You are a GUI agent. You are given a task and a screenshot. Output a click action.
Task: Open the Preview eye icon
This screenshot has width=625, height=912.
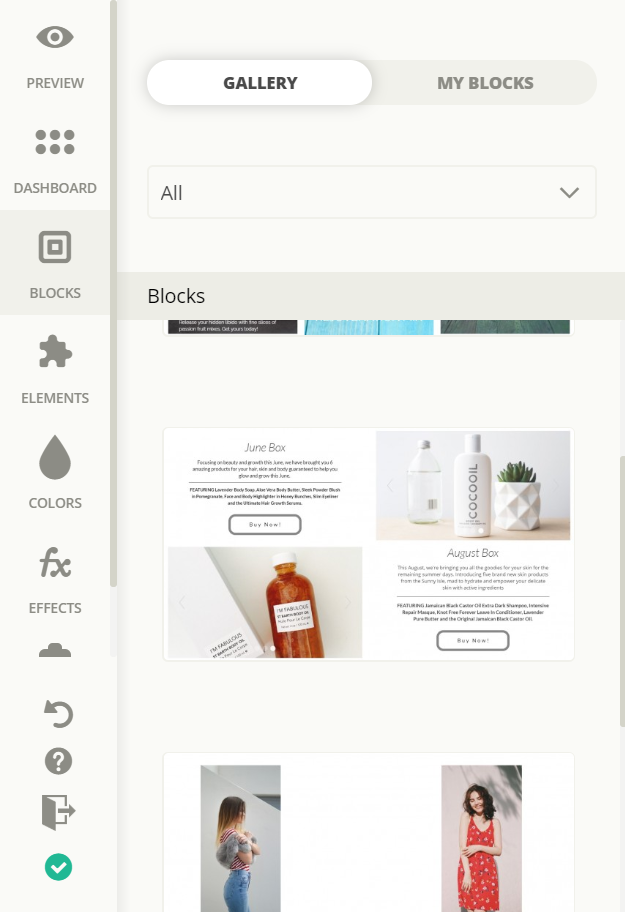coord(55,37)
